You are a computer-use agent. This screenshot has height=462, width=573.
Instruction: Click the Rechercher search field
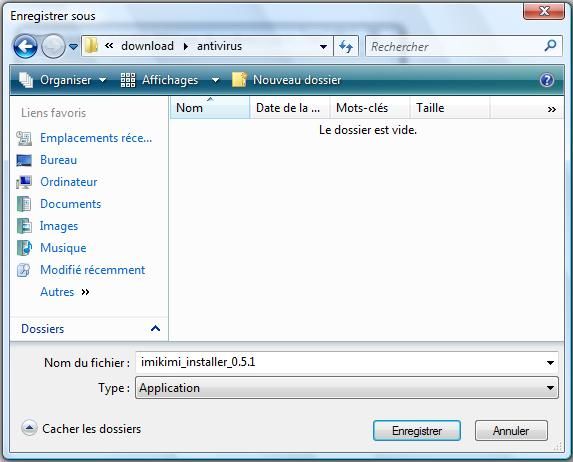(455, 46)
